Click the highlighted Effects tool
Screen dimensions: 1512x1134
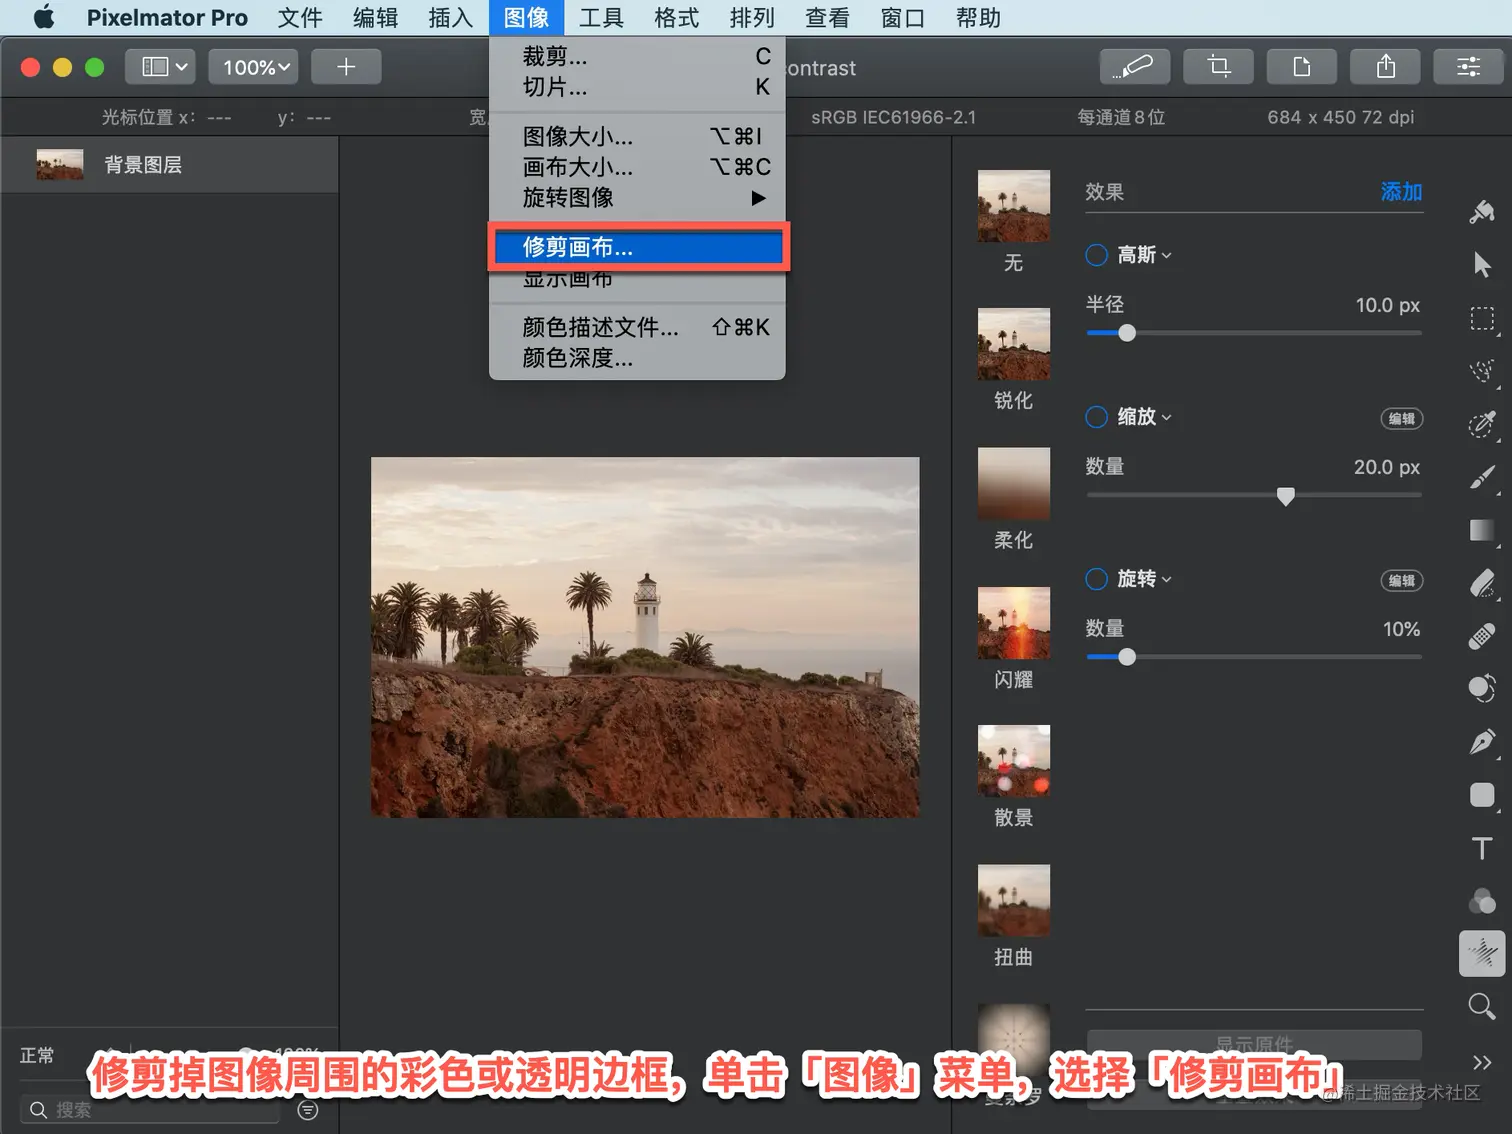[x=1482, y=953]
